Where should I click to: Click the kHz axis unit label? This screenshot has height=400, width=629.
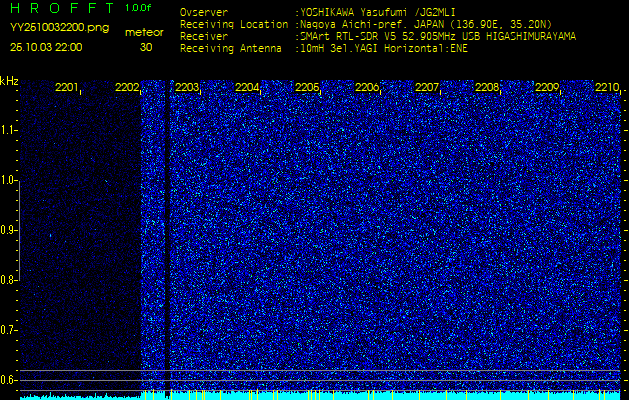coord(9,81)
